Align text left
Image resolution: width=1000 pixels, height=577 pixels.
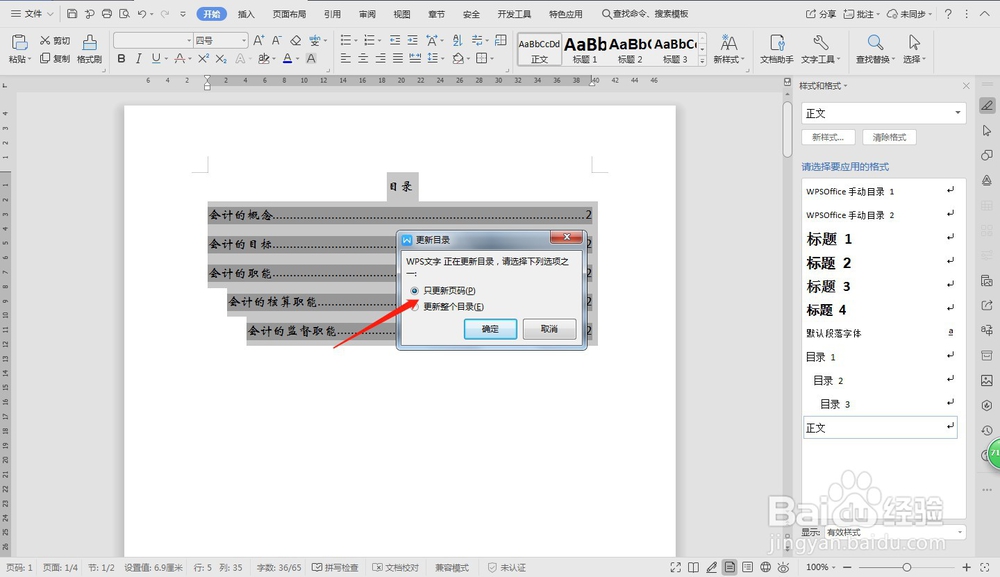tap(346, 59)
